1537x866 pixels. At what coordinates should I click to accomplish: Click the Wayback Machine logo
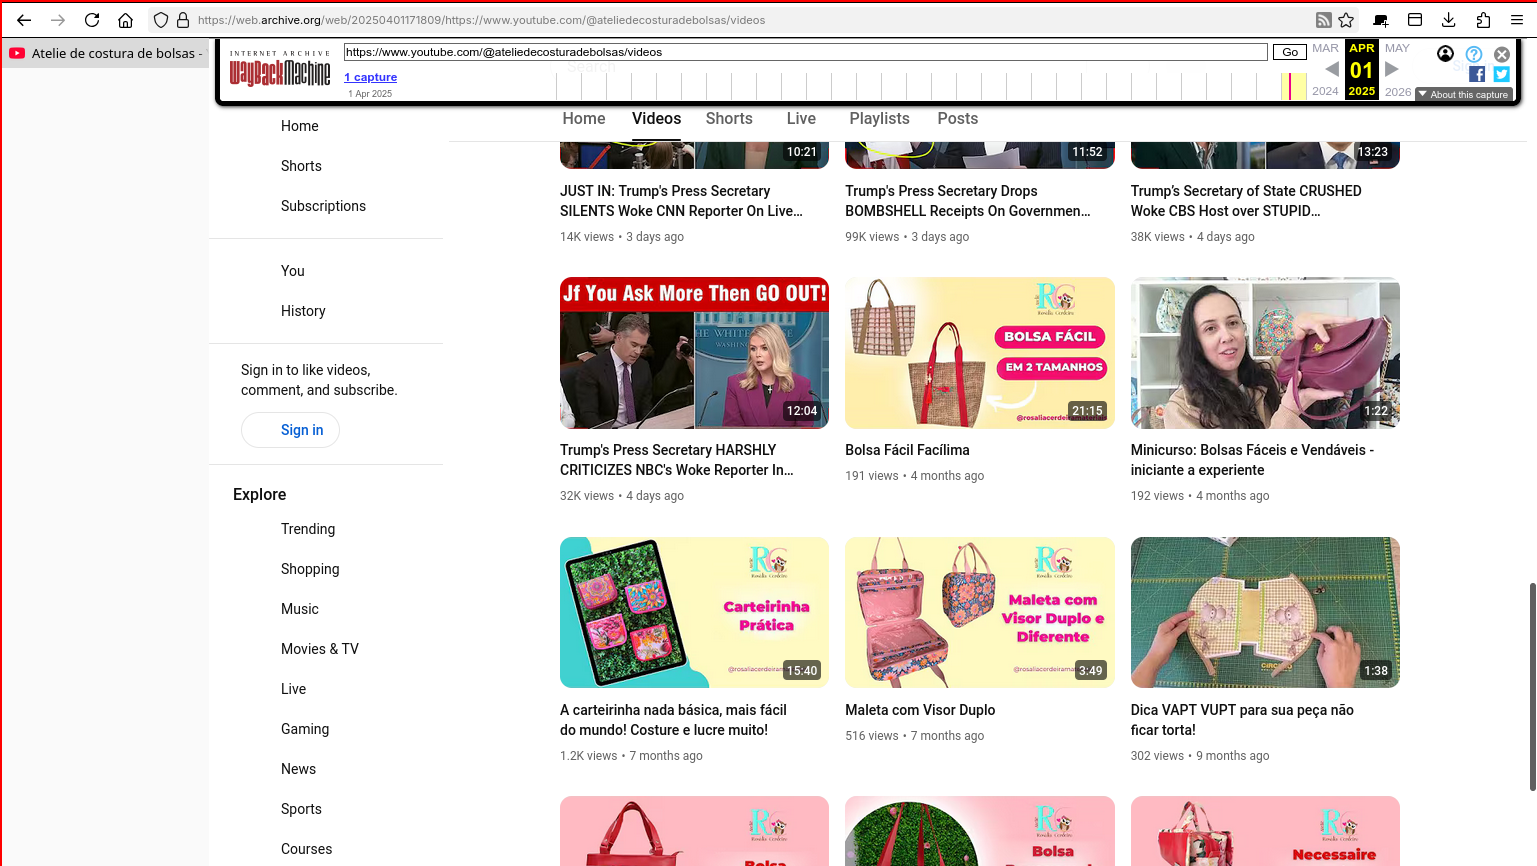280,69
